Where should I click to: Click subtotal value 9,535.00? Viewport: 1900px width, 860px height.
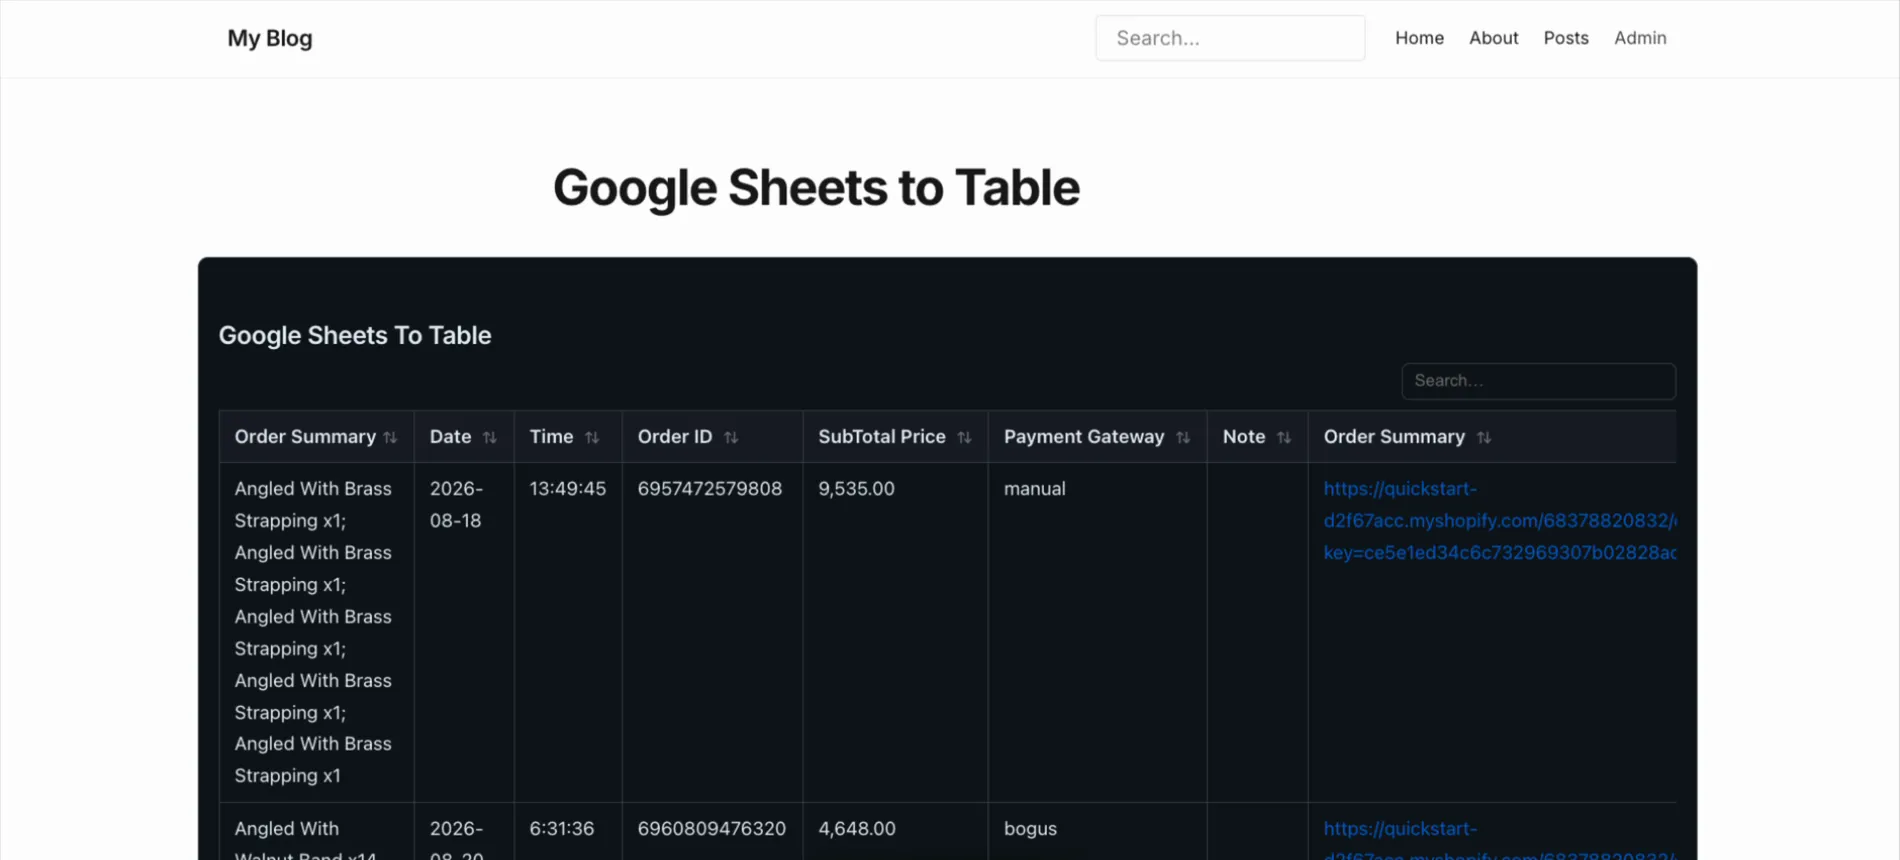tap(857, 489)
